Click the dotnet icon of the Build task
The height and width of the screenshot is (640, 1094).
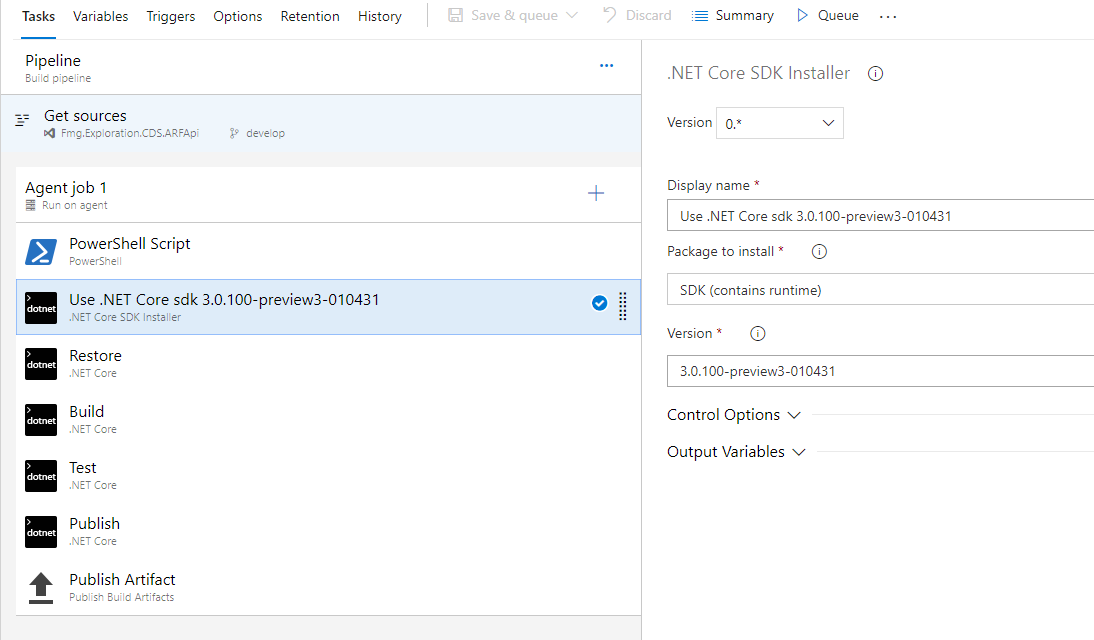pyautogui.click(x=41, y=419)
